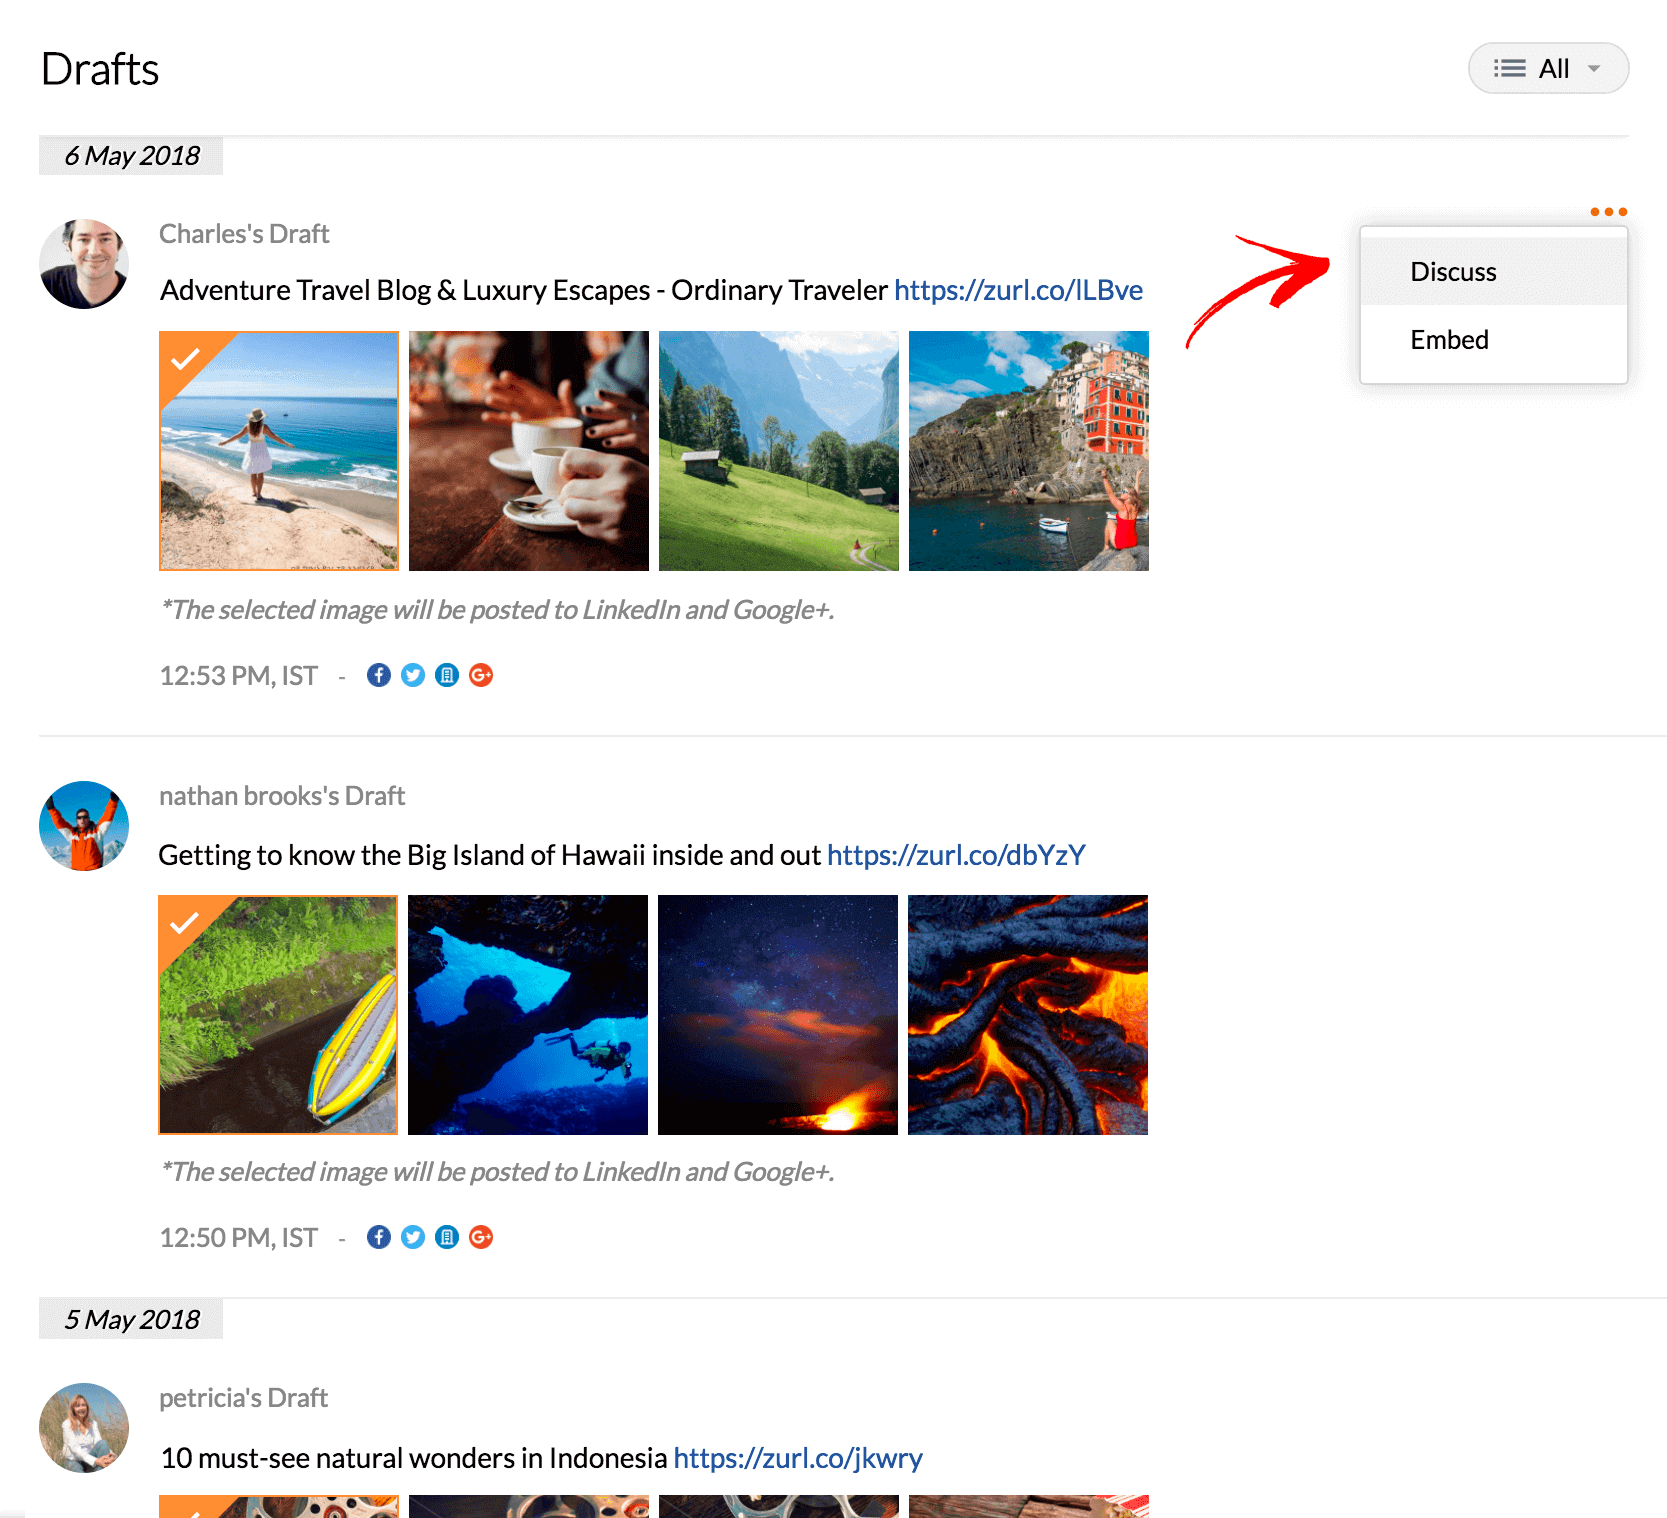Click the Charles's Draft title
The width and height of the screenshot is (1667, 1518).
point(244,234)
